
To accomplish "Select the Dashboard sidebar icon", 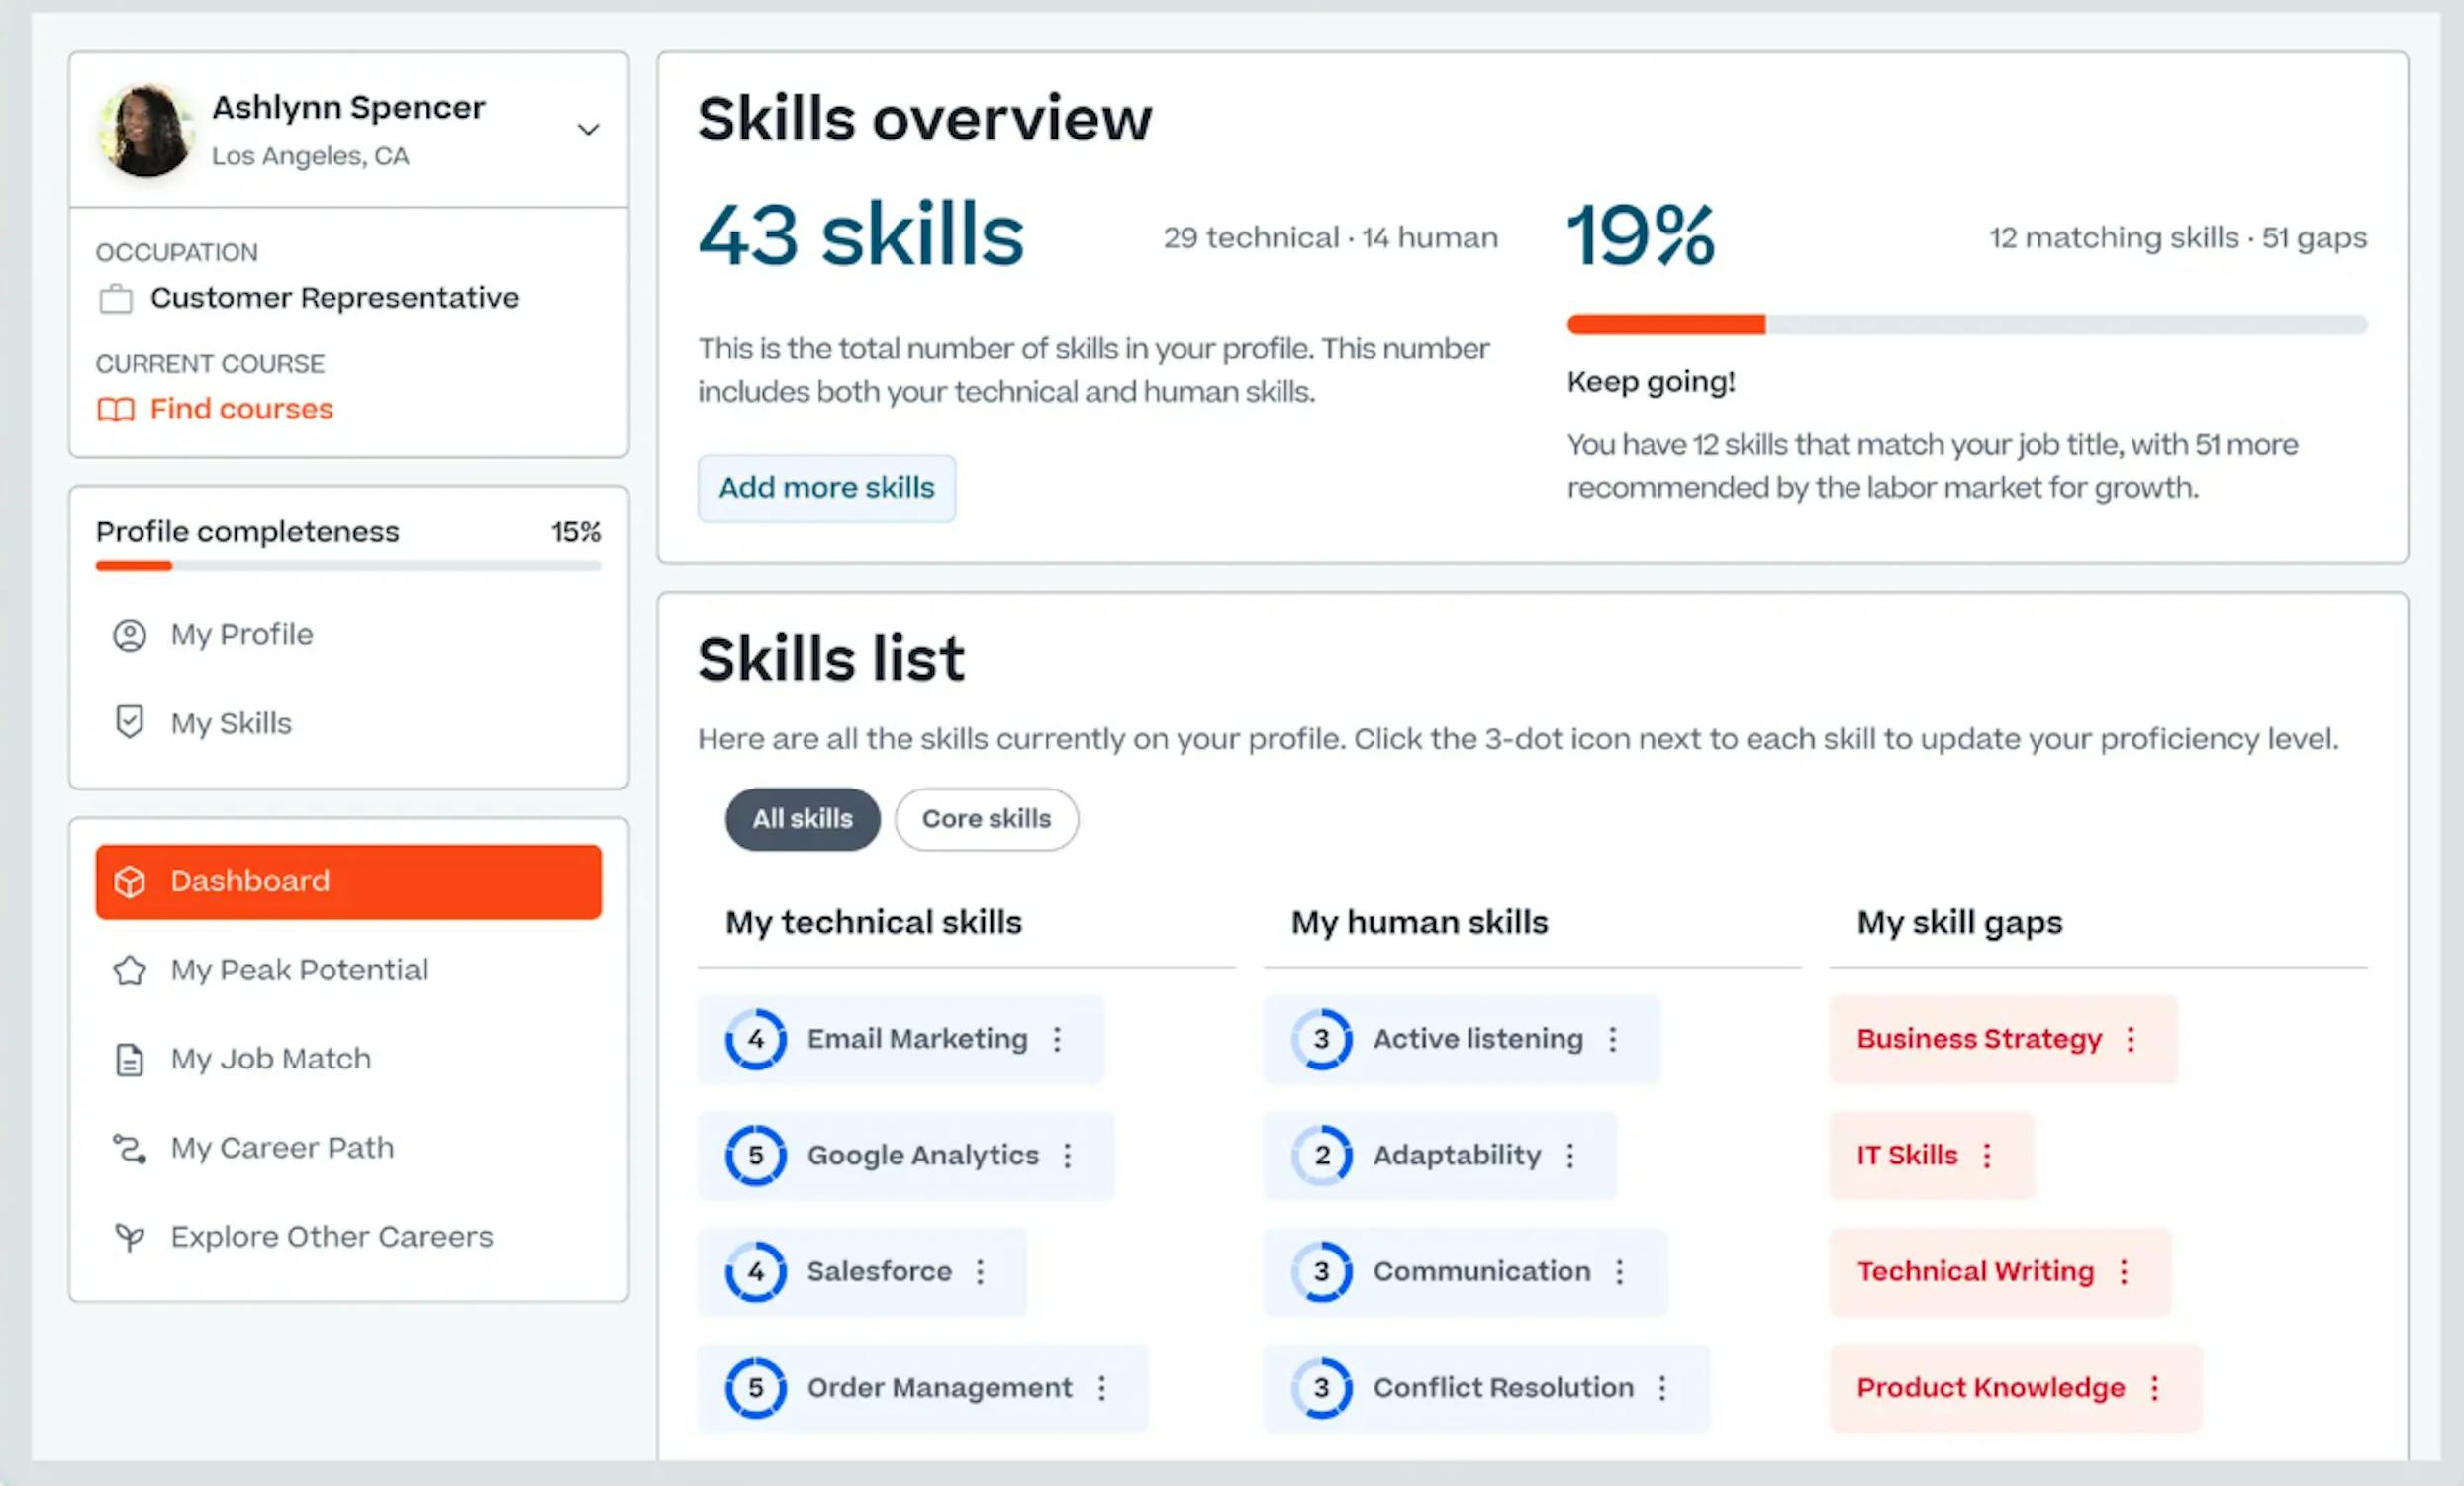I will [131, 881].
